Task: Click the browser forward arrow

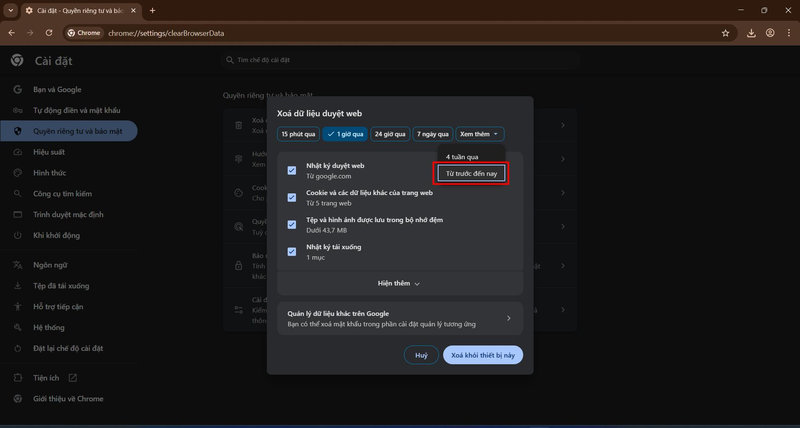Action: pyautogui.click(x=30, y=33)
